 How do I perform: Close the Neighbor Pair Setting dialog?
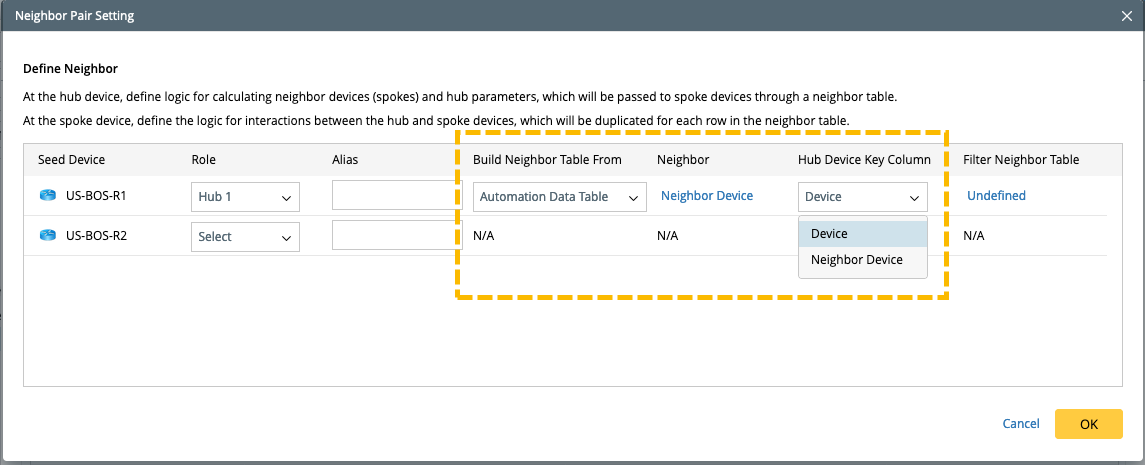(x=1127, y=16)
